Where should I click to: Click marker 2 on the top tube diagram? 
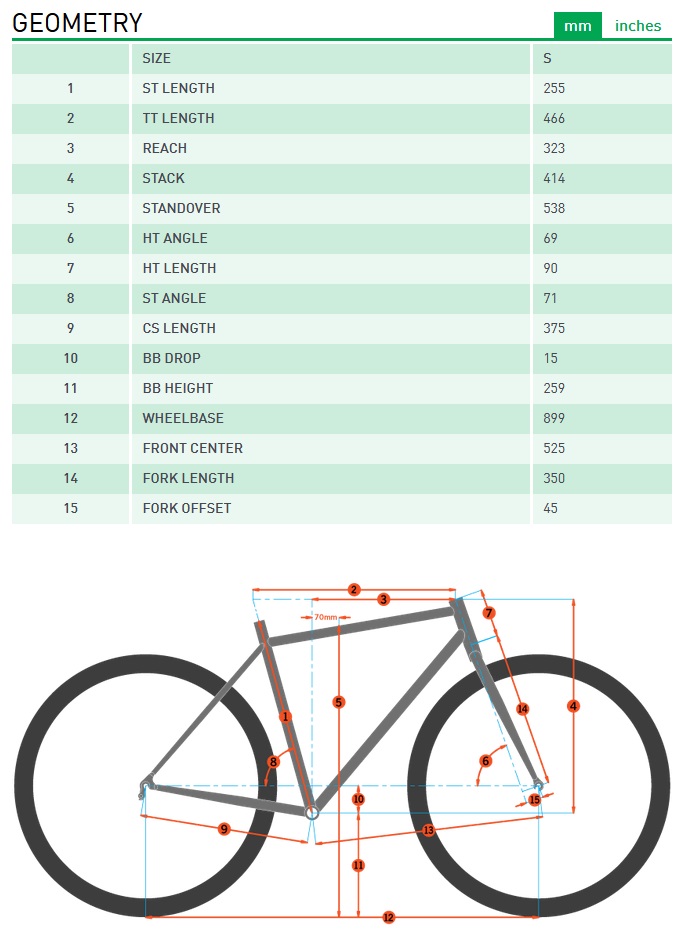[354, 589]
